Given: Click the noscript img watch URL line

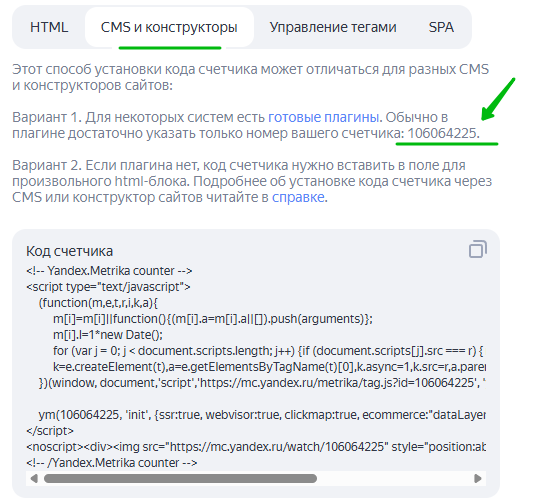Looking at the screenshot, I should [256, 447].
